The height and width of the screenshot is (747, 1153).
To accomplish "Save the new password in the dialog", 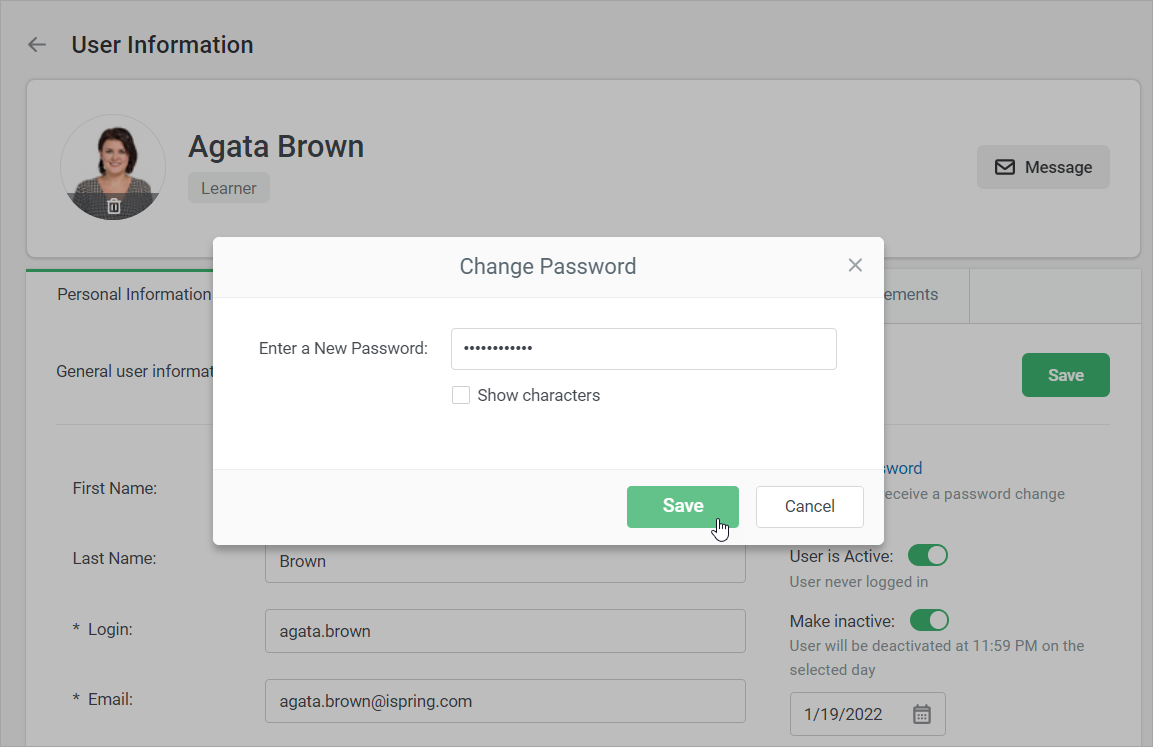I will point(682,506).
